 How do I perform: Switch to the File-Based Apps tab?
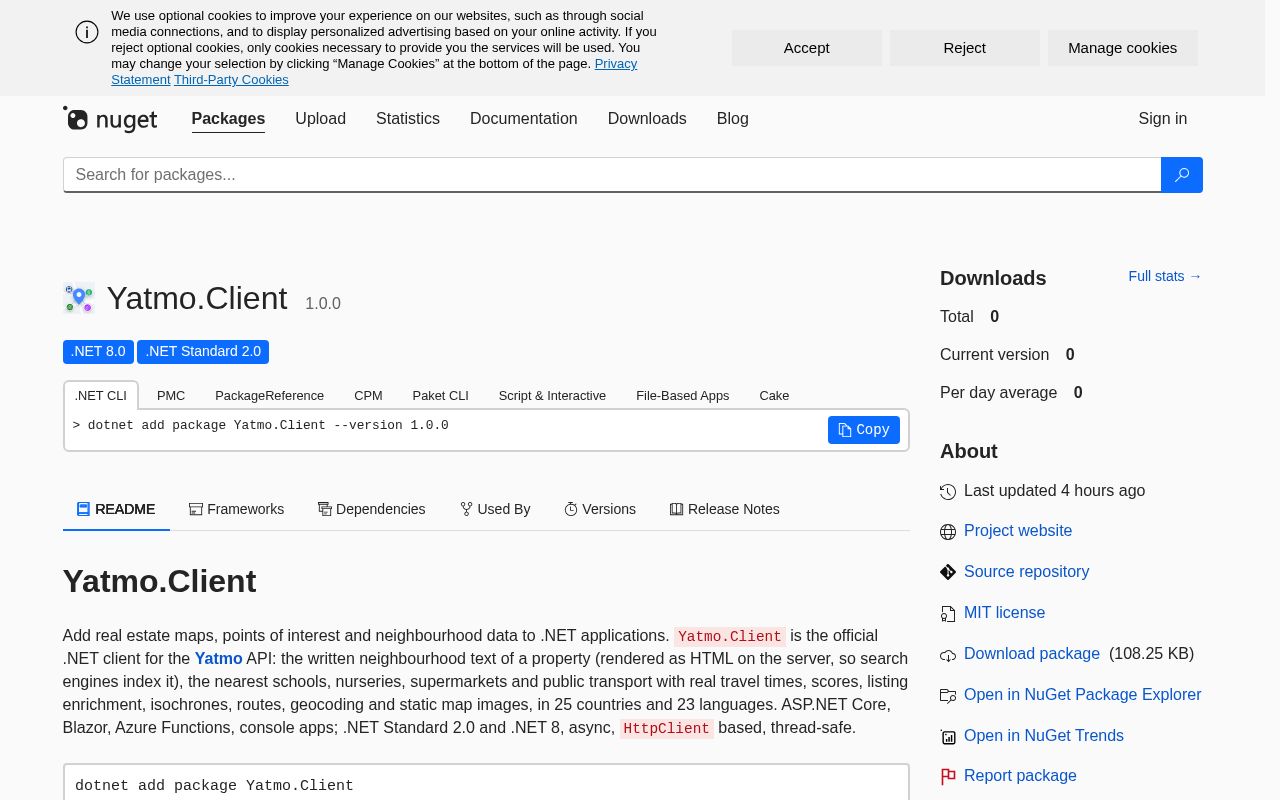click(x=683, y=396)
